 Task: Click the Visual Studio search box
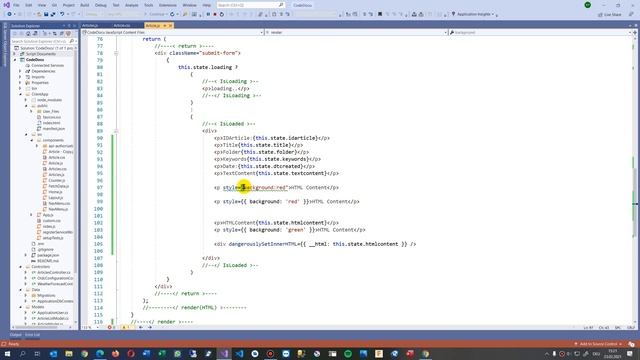click(x=250, y=5)
